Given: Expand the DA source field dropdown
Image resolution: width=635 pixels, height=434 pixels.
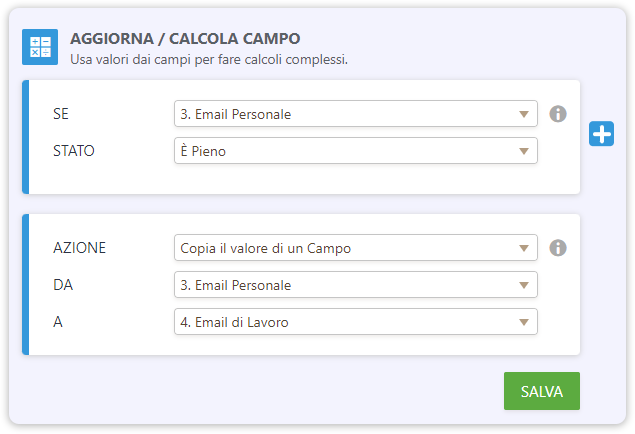Looking at the screenshot, I should 355,285.
